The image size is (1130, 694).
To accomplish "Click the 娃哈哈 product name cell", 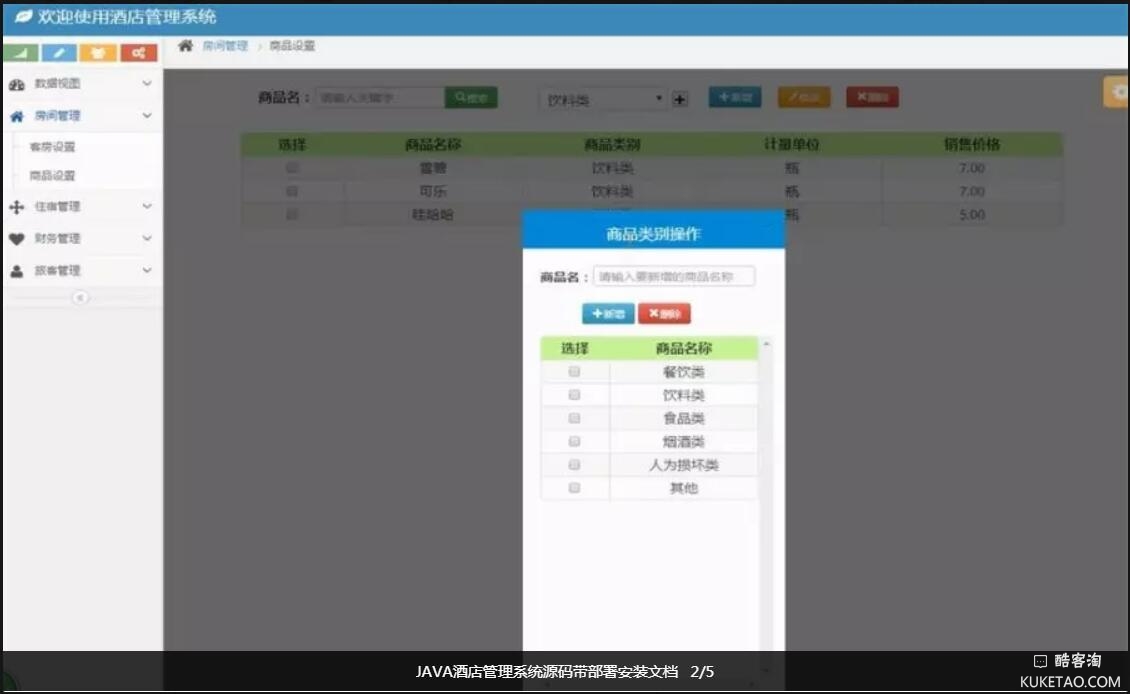I will (x=432, y=214).
